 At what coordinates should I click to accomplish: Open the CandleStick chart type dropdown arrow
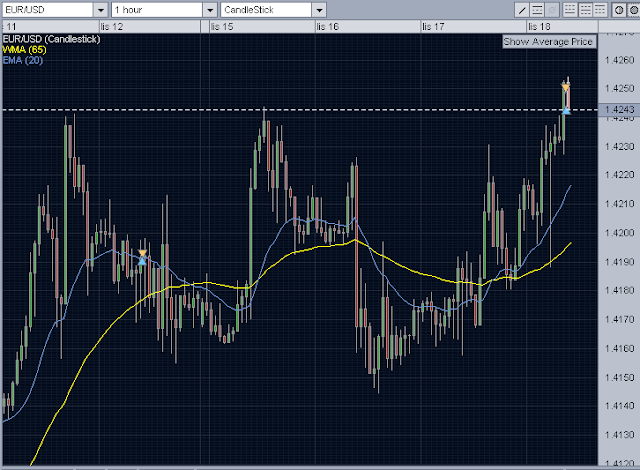point(319,10)
